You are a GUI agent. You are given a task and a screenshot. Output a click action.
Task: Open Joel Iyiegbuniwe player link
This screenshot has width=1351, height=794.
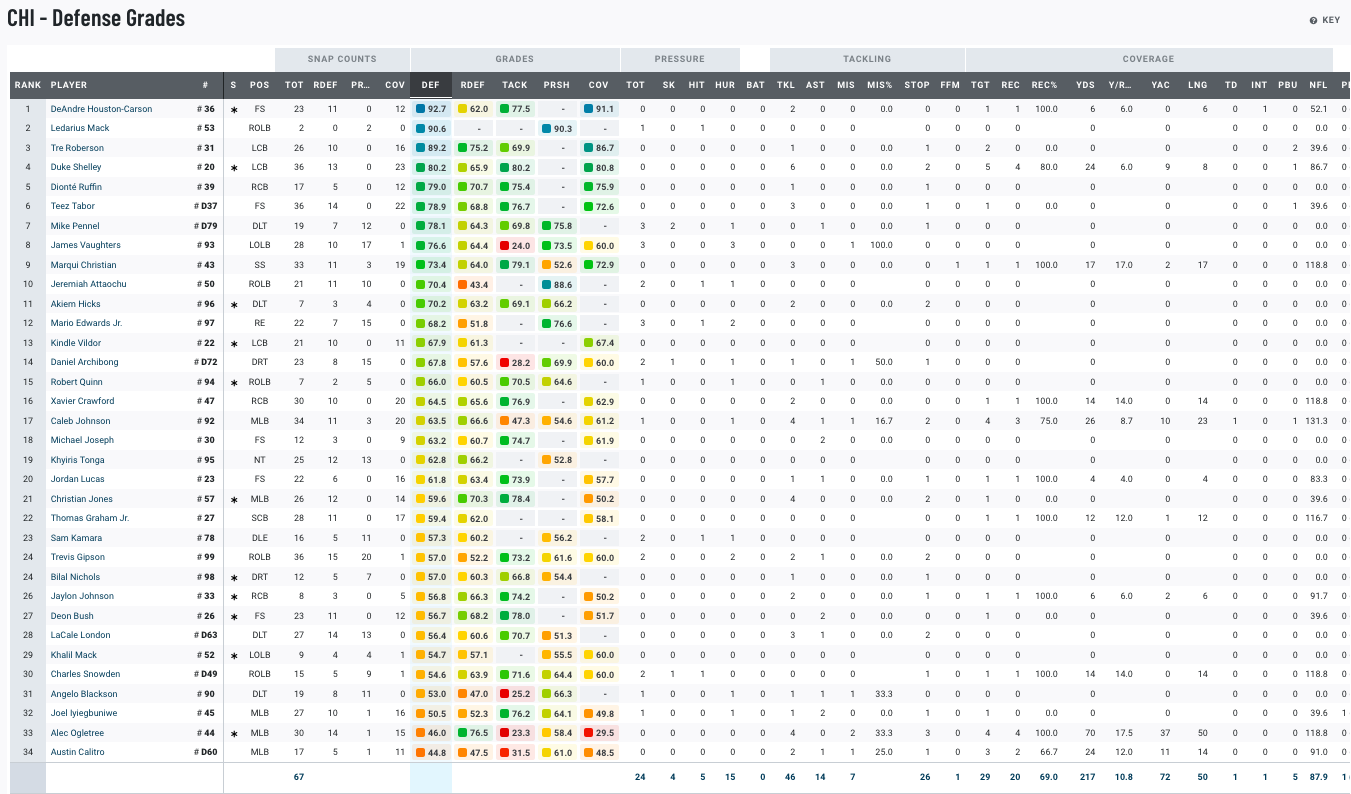click(84, 713)
